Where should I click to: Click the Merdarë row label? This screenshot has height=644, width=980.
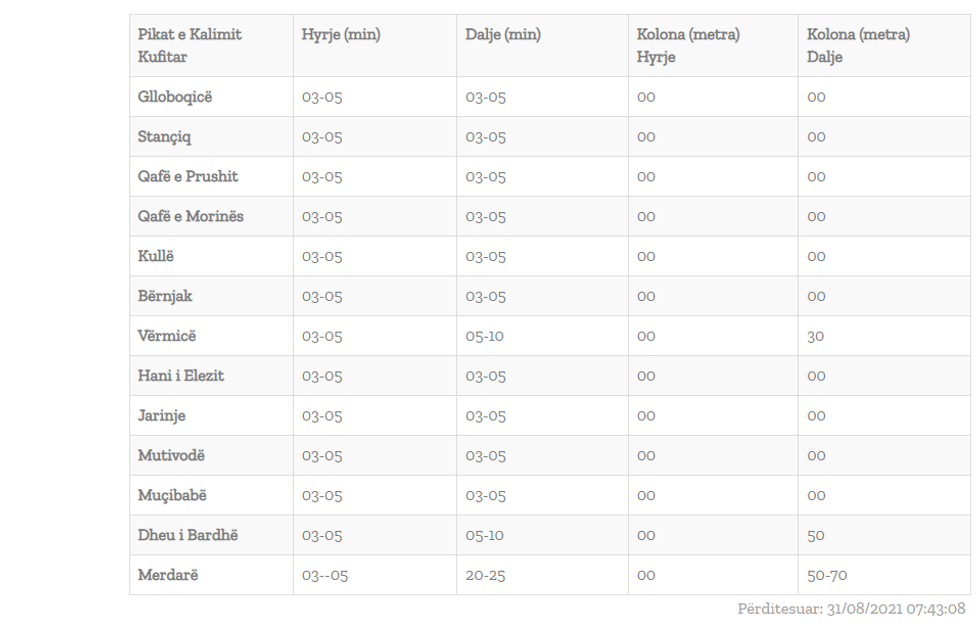coord(167,575)
